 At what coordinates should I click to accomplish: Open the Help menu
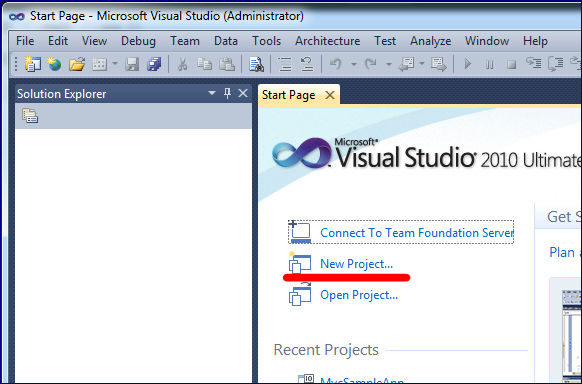pos(535,41)
